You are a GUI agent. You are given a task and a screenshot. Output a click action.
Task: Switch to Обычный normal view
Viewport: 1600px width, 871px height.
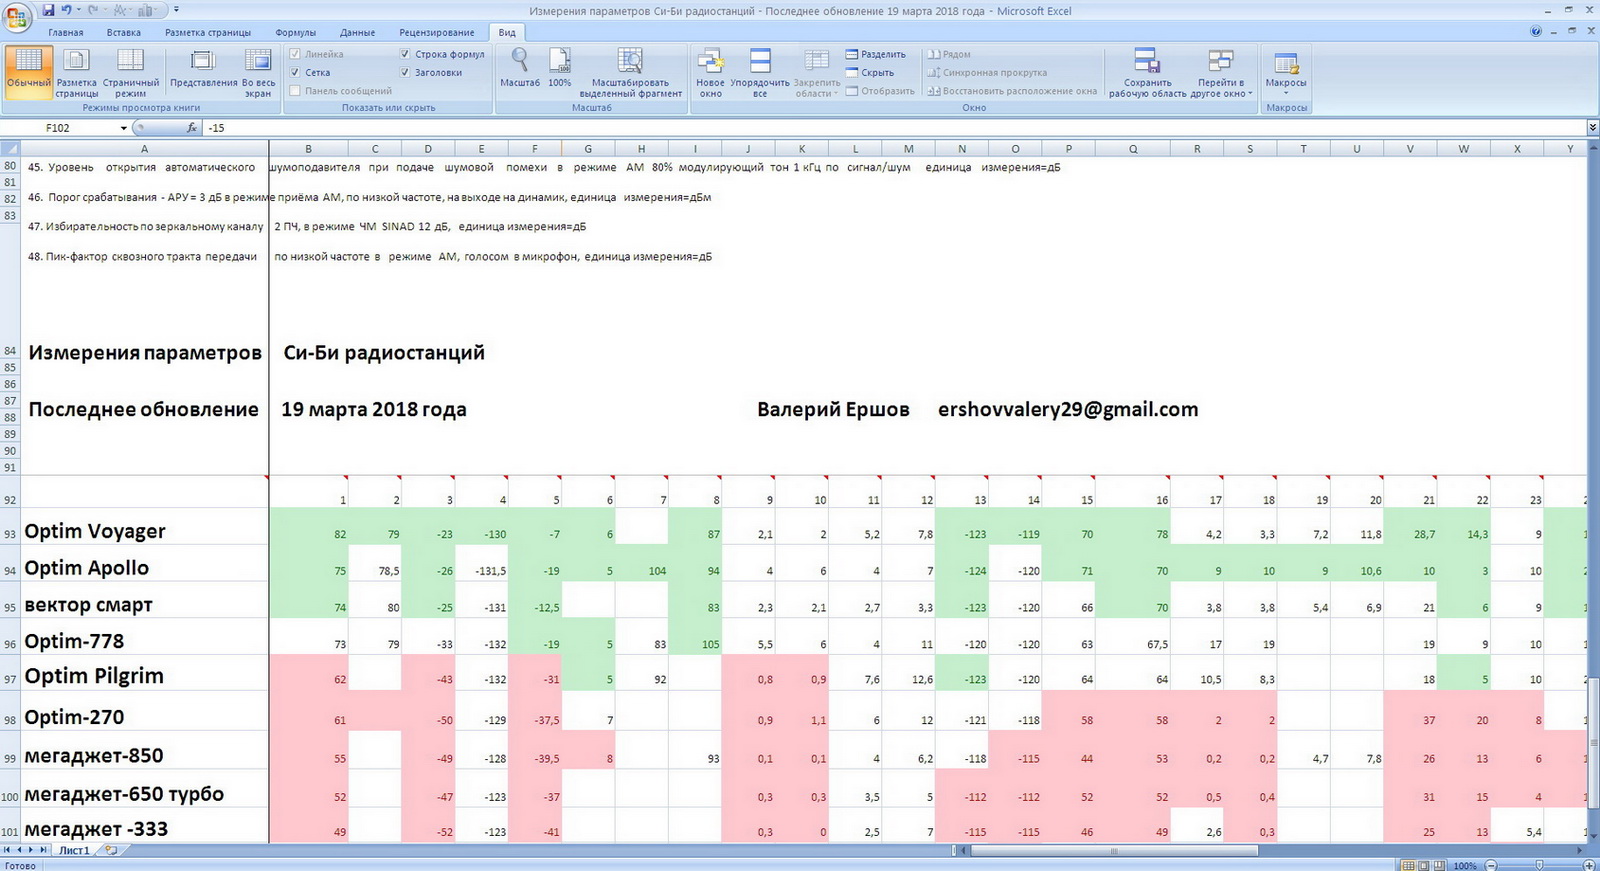28,72
